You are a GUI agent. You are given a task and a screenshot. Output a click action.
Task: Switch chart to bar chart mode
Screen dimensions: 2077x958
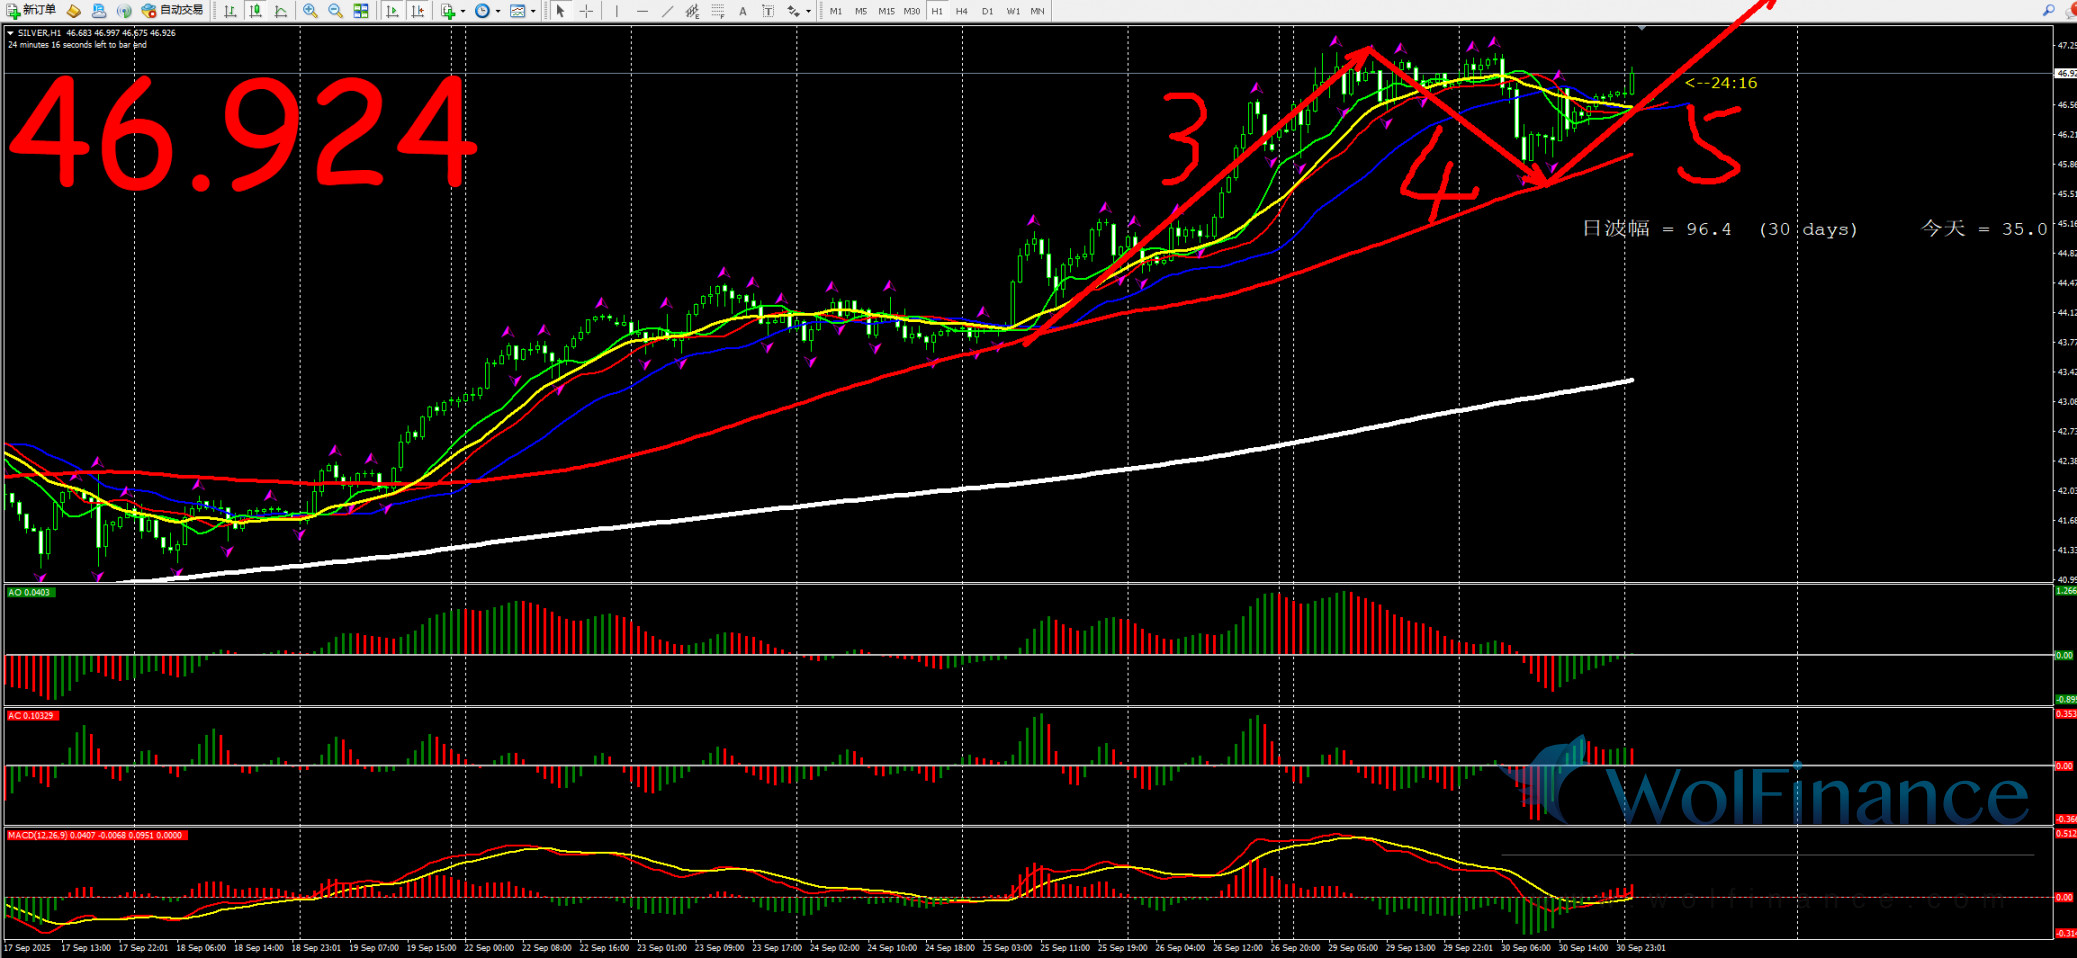(x=230, y=11)
